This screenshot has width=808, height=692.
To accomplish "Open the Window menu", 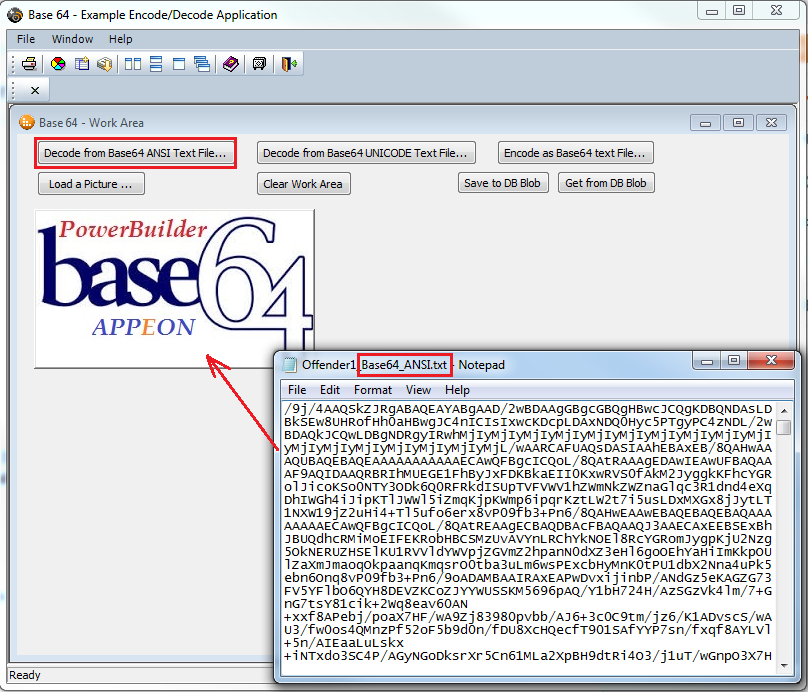I will tap(72, 39).
